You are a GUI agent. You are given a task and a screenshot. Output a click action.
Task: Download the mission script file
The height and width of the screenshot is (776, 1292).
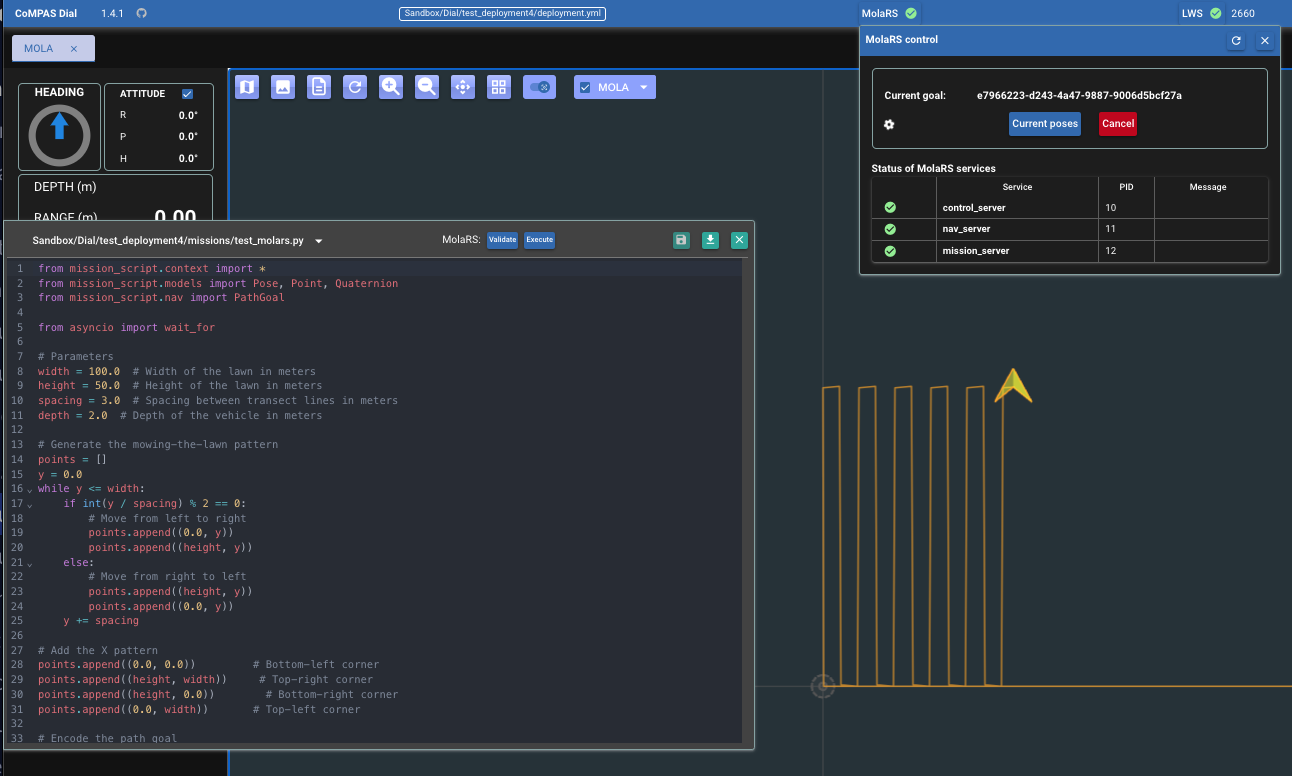(710, 240)
